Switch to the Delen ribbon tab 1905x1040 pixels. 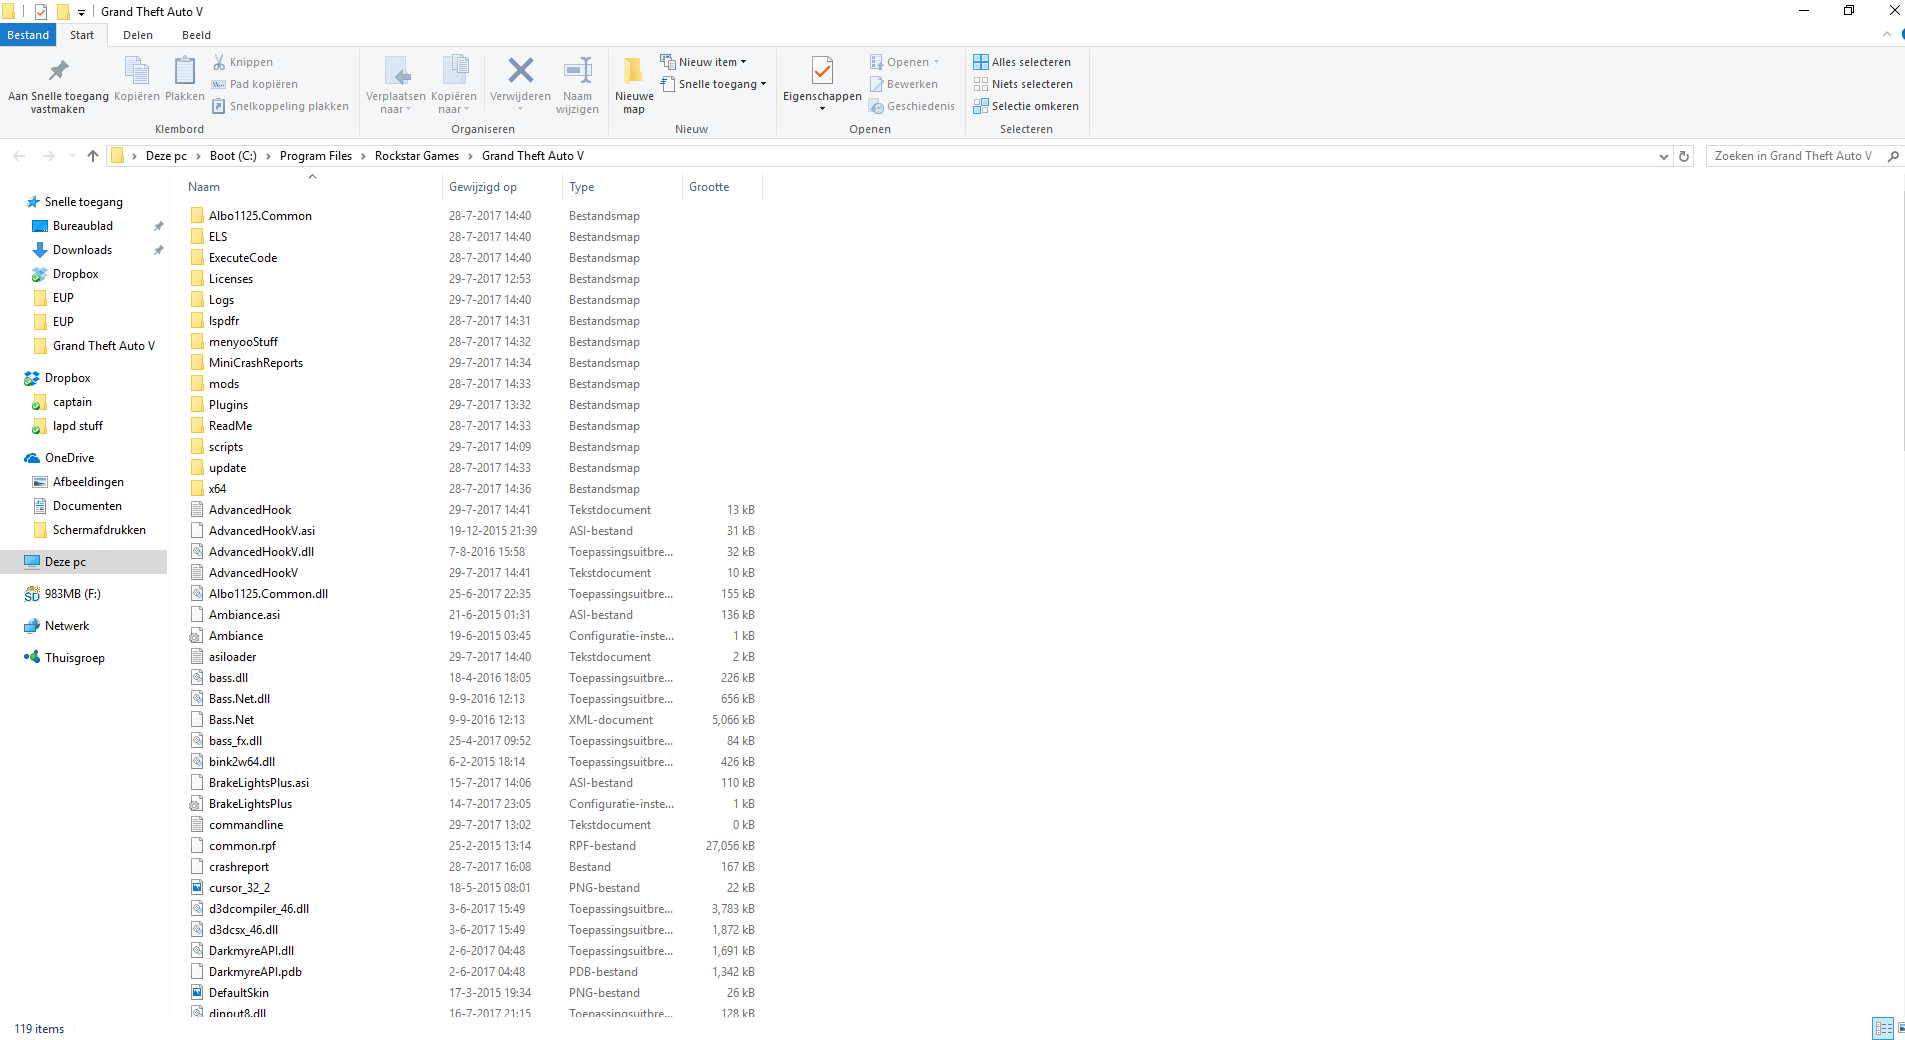[x=138, y=35]
